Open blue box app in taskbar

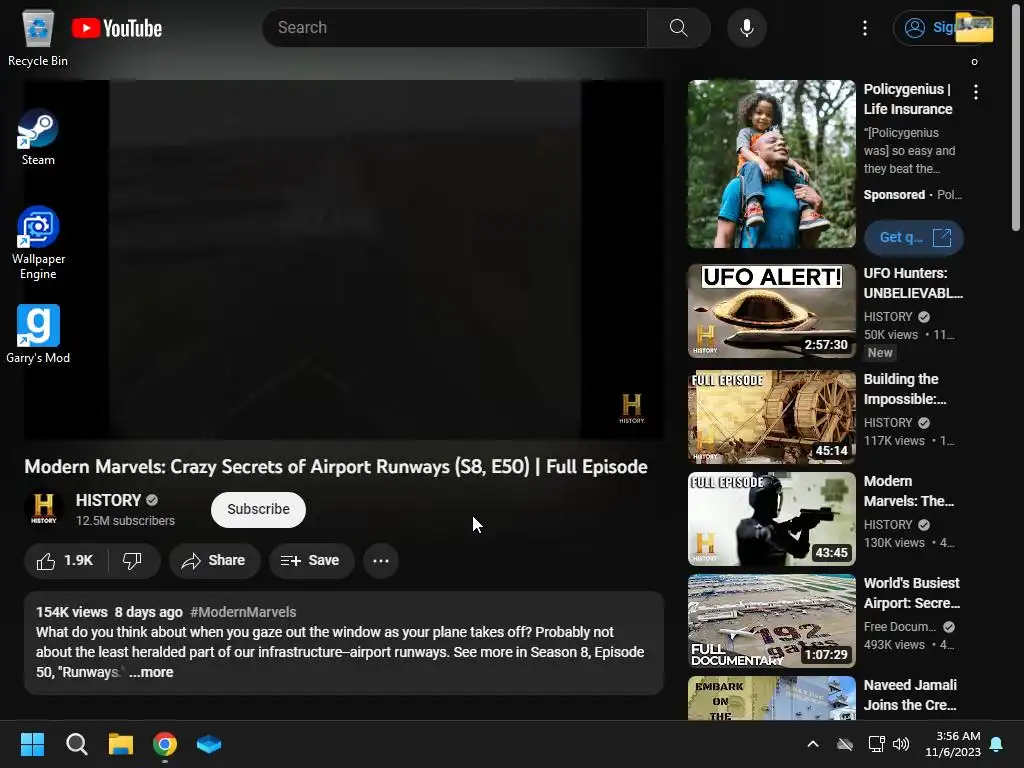[x=209, y=744]
